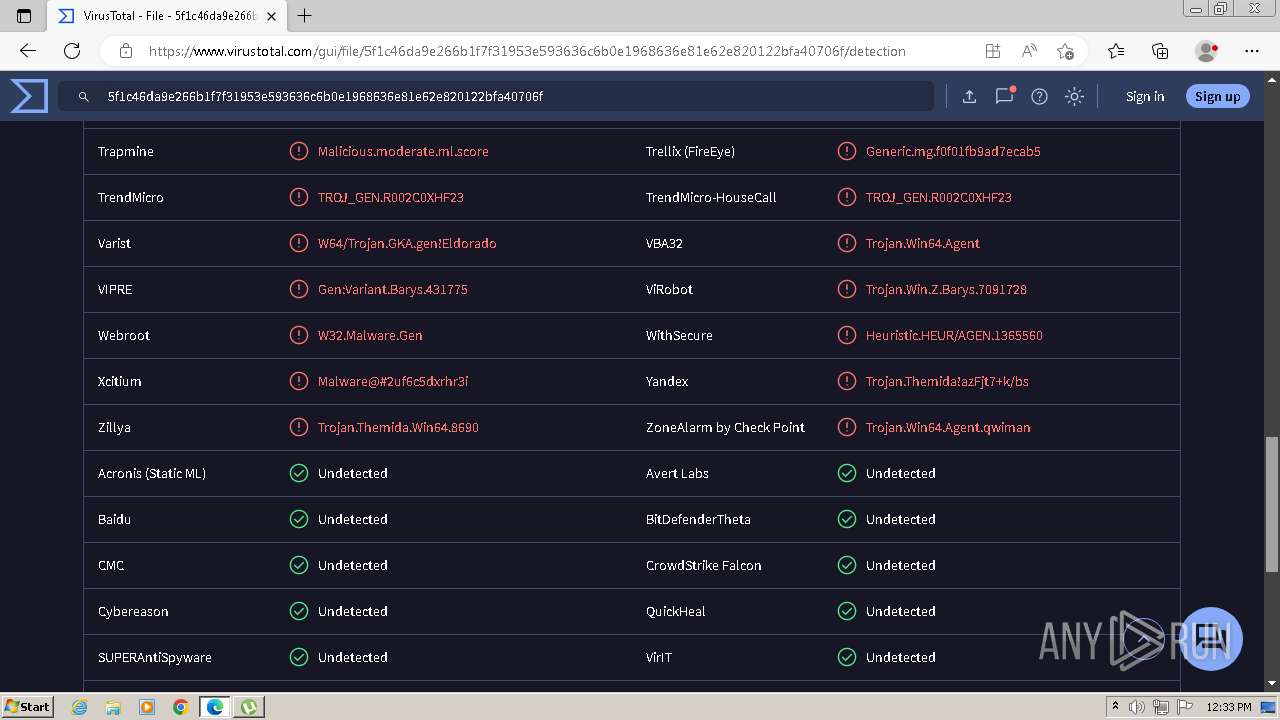Show hidden tray icons arrow
1280x720 pixels.
tap(1115, 707)
